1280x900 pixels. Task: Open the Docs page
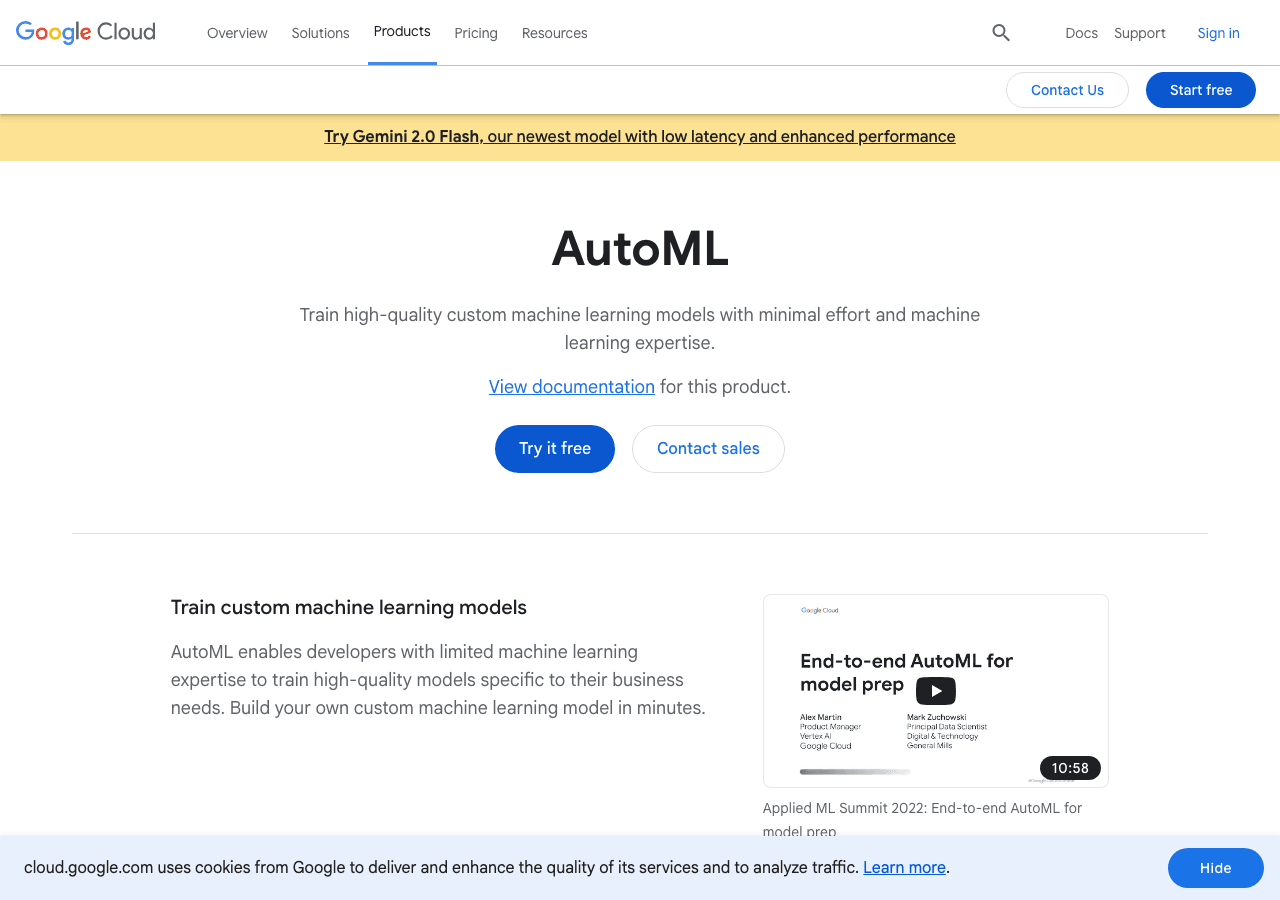[1081, 33]
